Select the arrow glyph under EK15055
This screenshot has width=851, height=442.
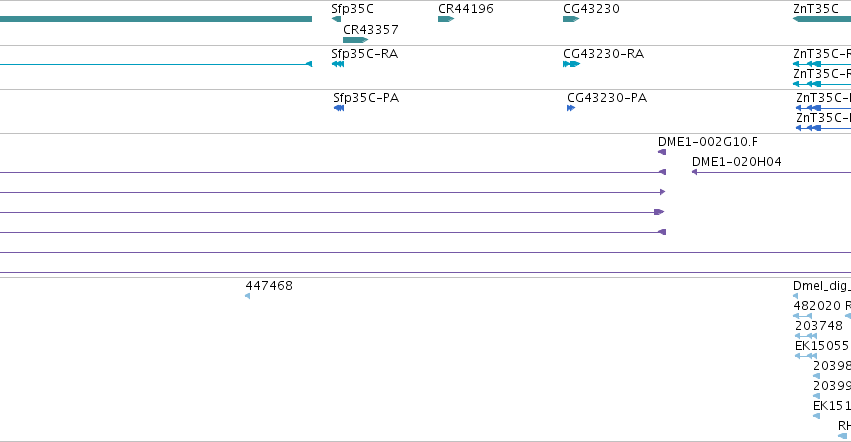(x=806, y=356)
